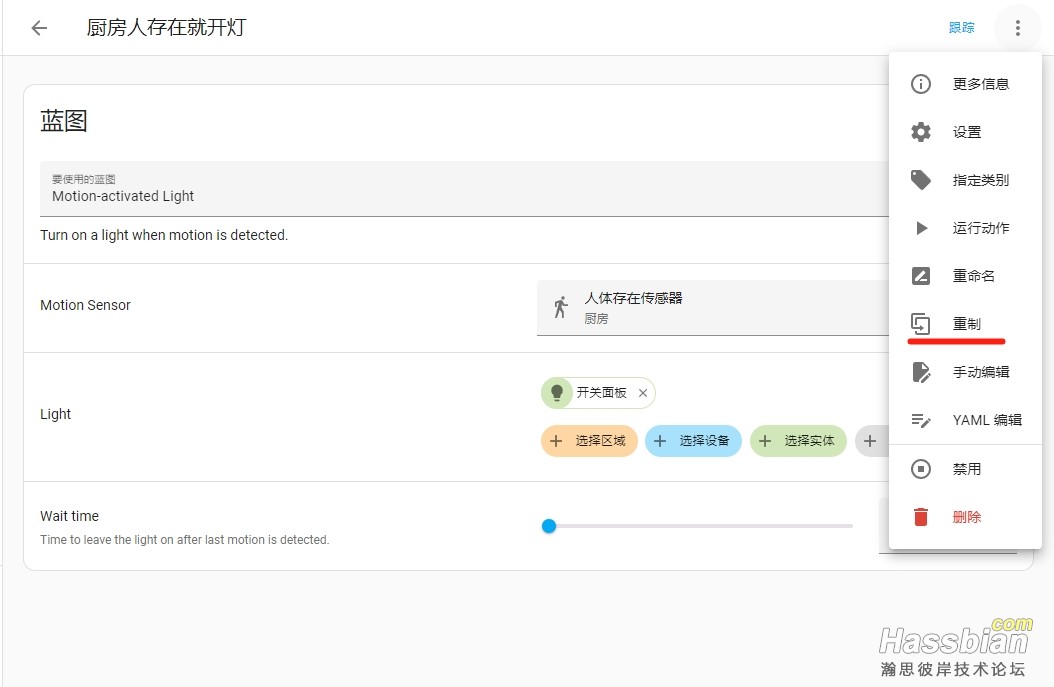Click the 厨房人存在就开灯 title

[167, 28]
